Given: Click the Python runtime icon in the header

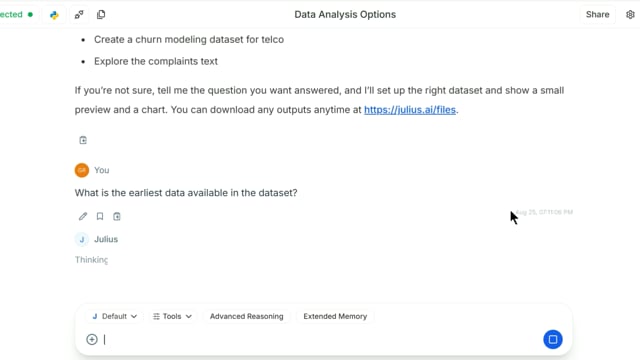Looking at the screenshot, I should (x=54, y=15).
